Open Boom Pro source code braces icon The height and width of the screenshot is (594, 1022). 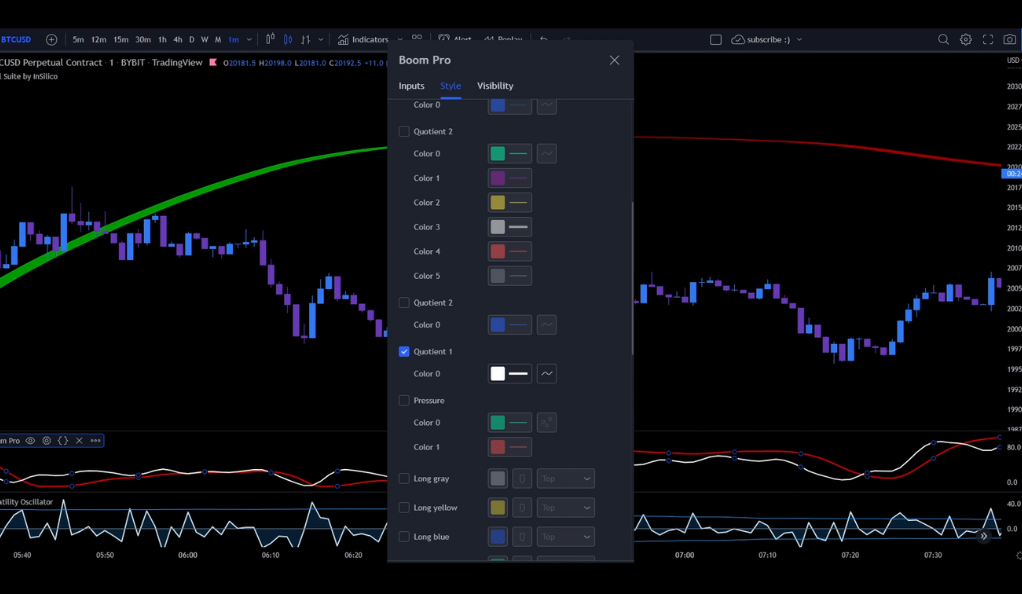pos(63,440)
